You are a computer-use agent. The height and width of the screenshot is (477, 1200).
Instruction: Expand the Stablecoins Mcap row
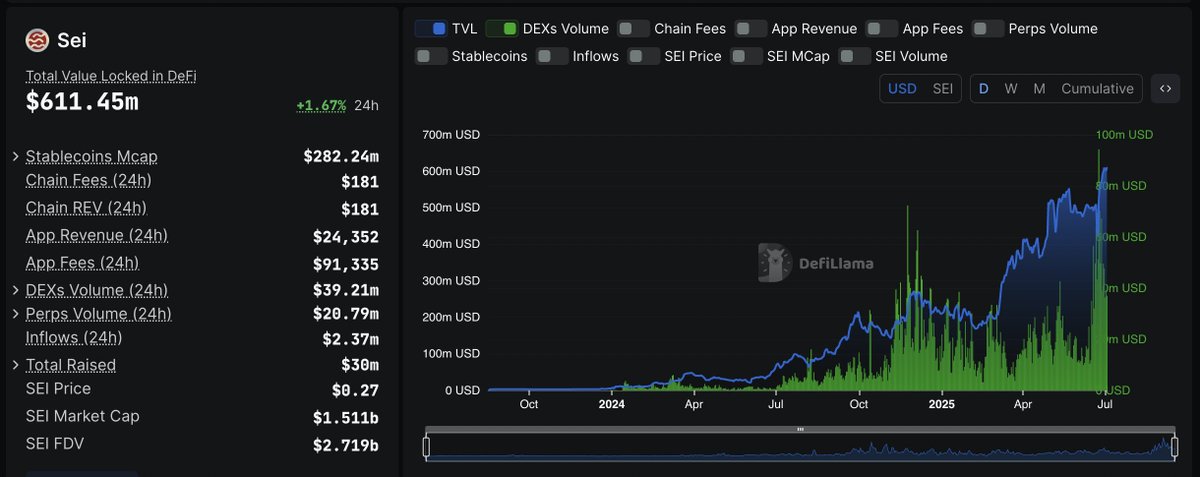[x=16, y=156]
